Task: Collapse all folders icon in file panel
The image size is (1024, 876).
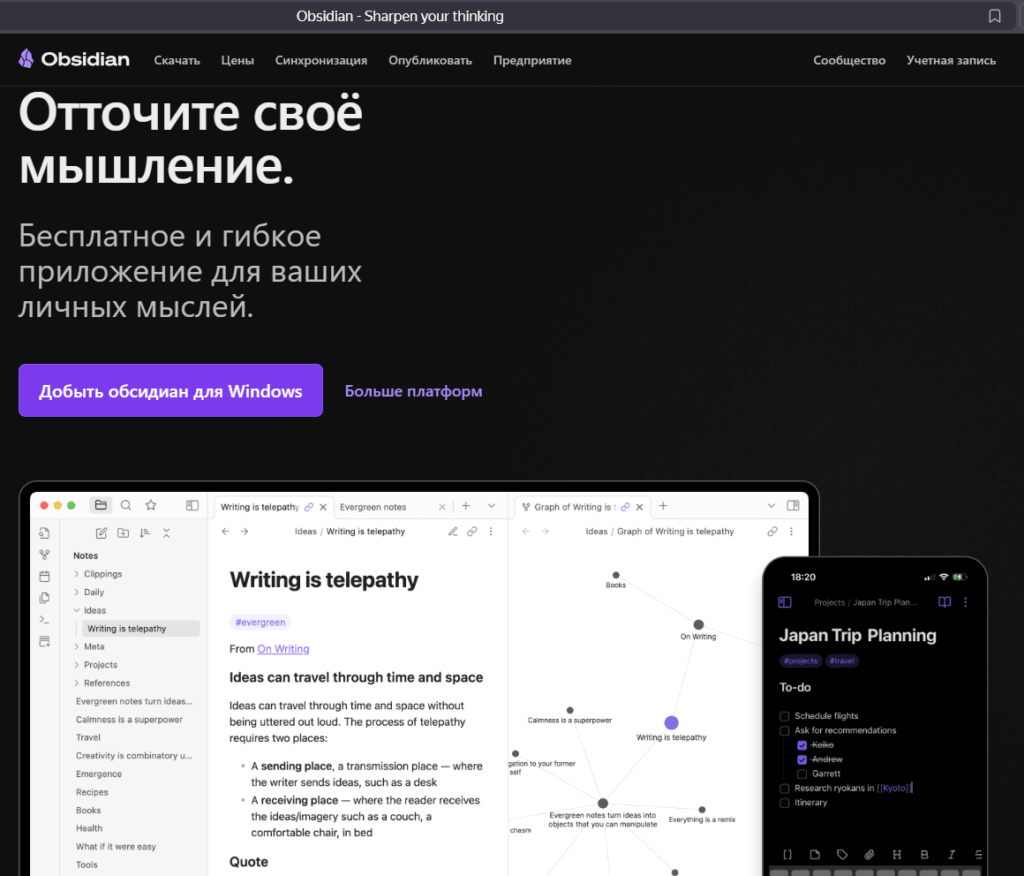Action: pyautogui.click(x=167, y=533)
